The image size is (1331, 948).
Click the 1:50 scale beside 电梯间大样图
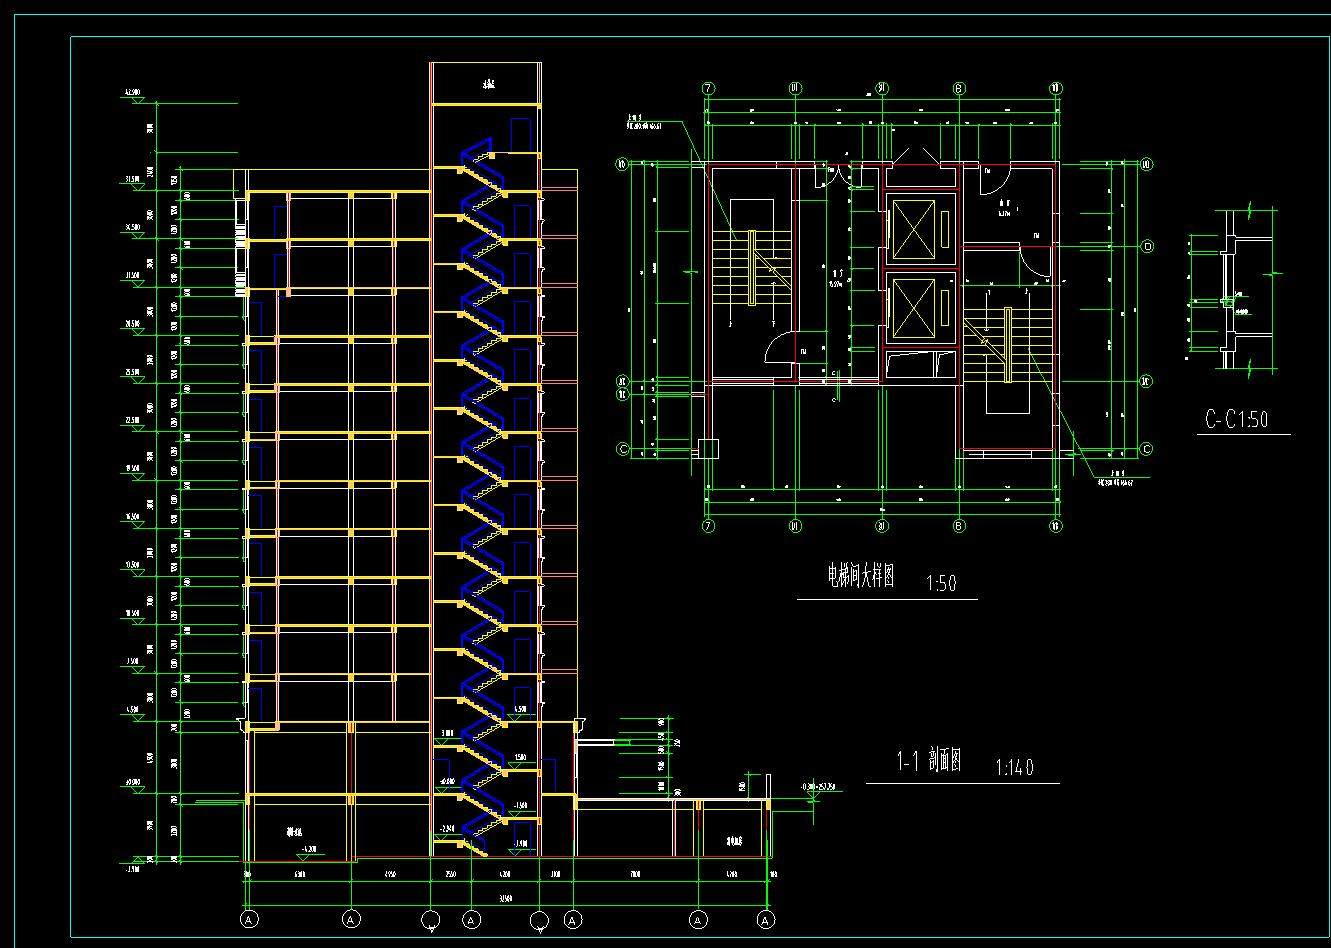pyautogui.click(x=941, y=583)
